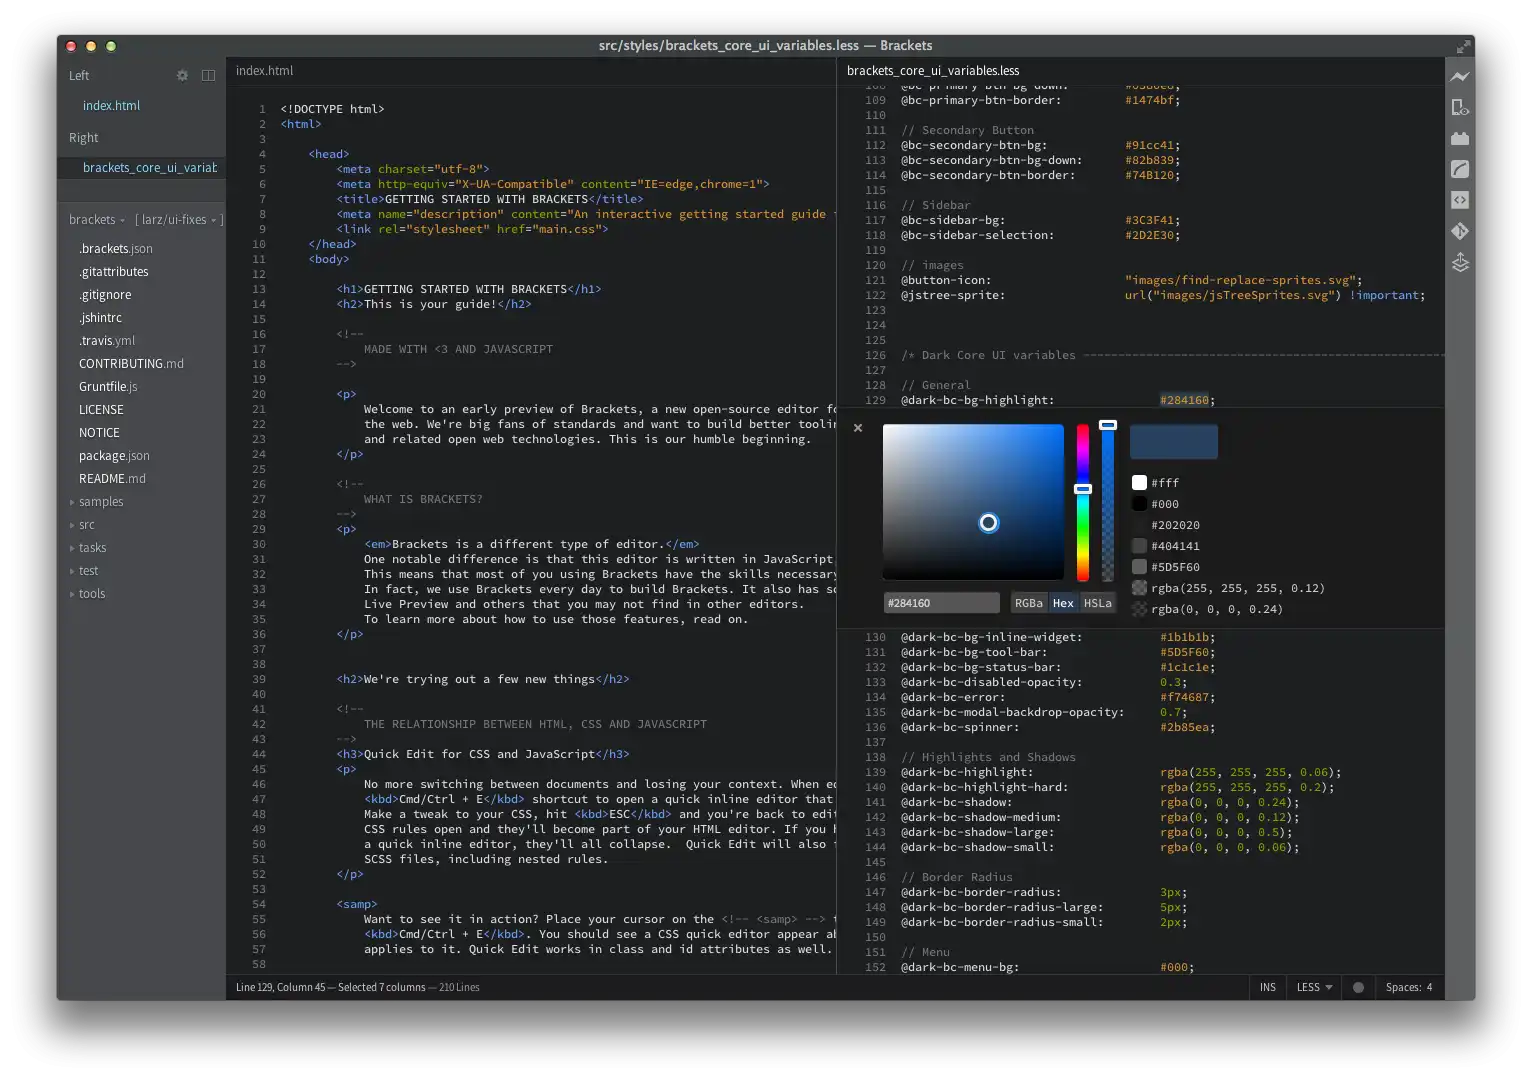The width and height of the screenshot is (1532, 1079).
Task: Open .brackets.json in file tree
Action: [x=116, y=249]
